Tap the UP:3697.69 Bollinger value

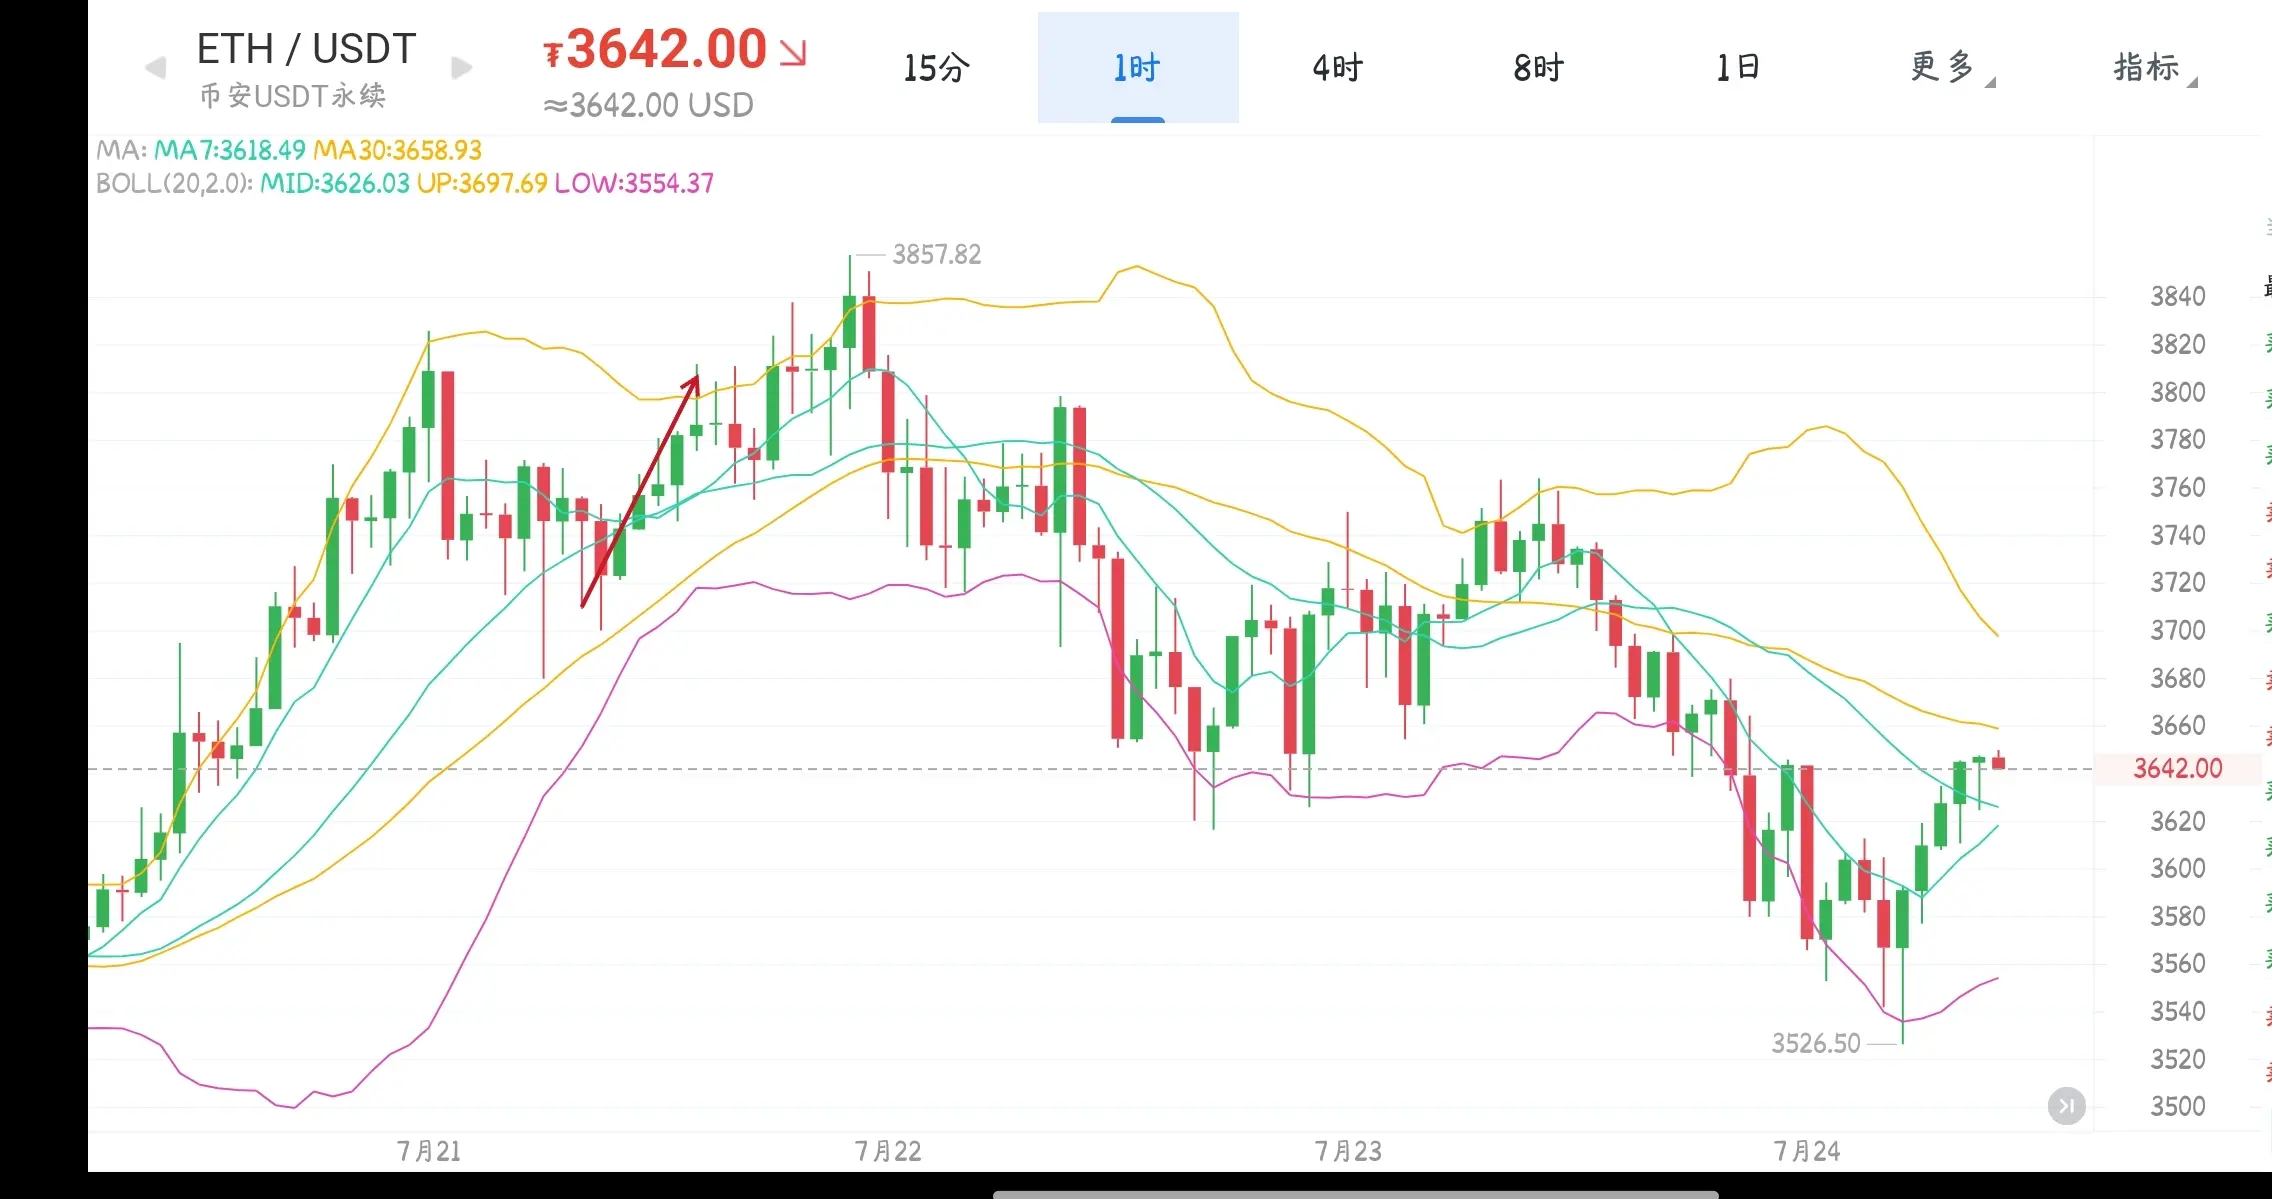[x=483, y=183]
